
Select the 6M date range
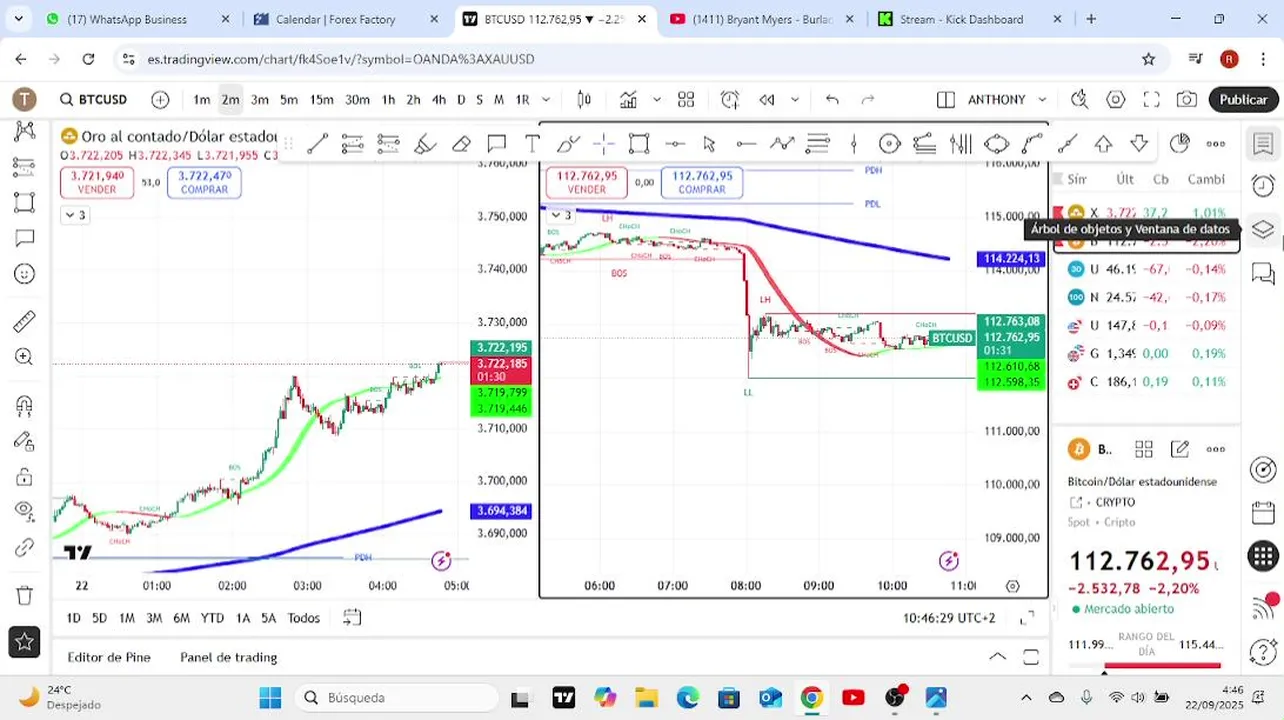coord(181,618)
